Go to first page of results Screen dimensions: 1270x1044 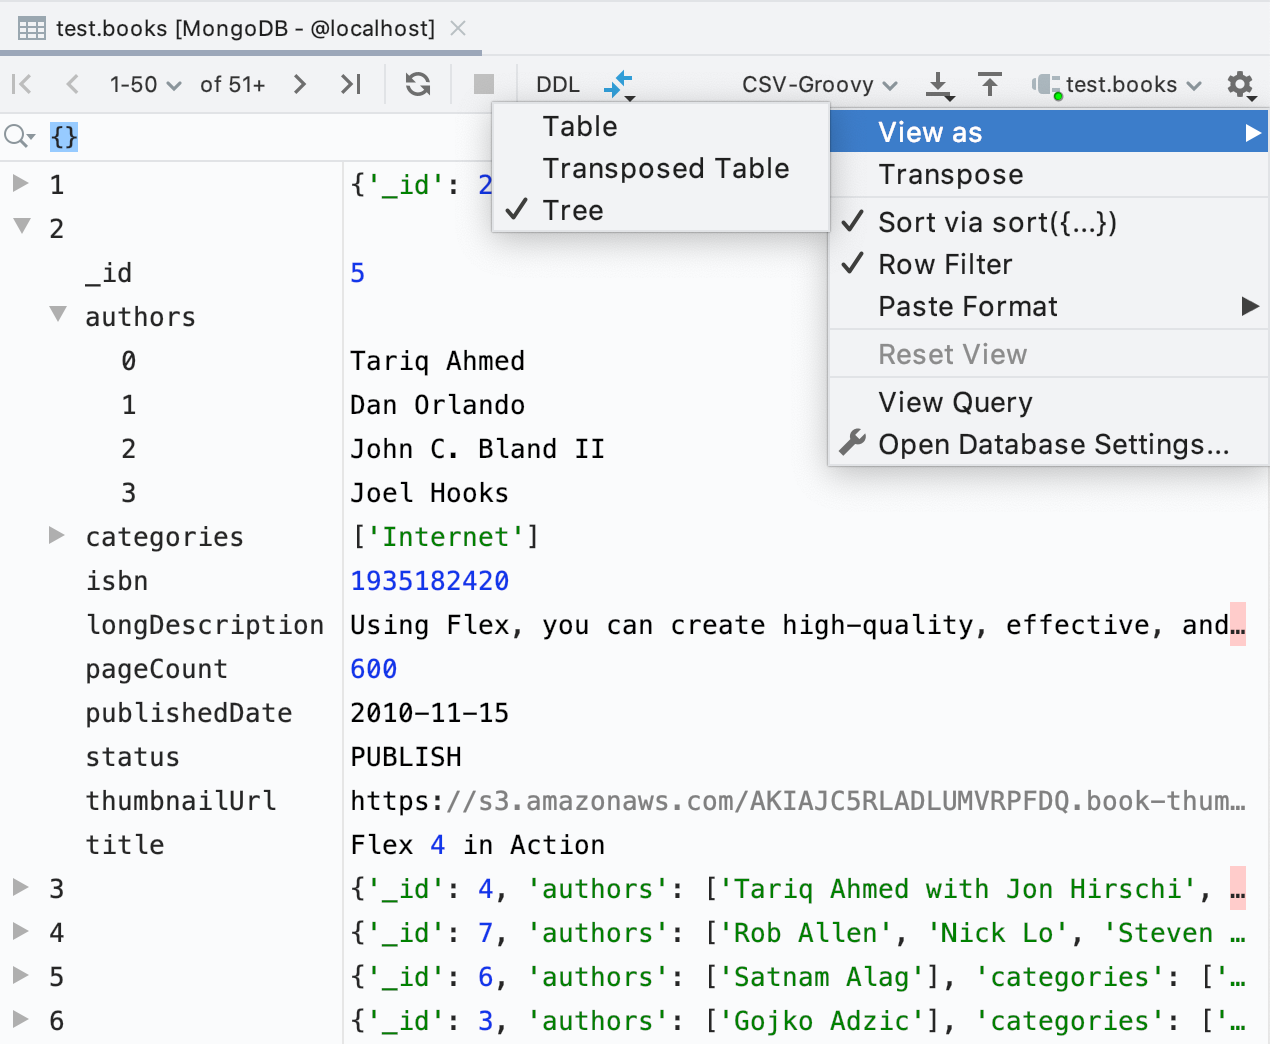click(21, 84)
